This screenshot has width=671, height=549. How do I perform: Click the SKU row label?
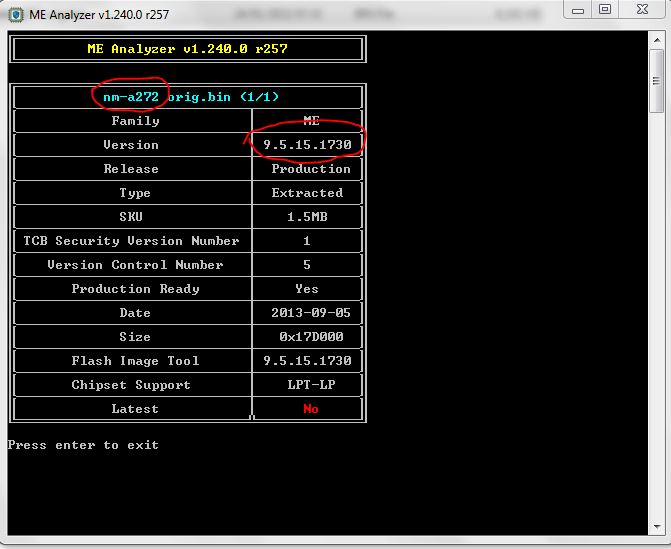[x=131, y=217]
